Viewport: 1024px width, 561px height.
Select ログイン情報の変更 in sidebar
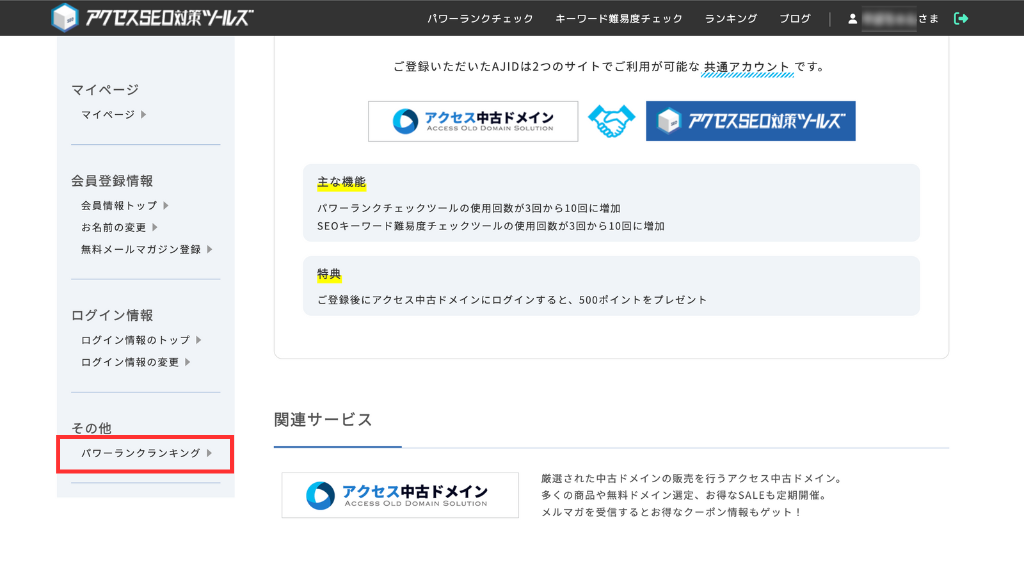click(130, 362)
